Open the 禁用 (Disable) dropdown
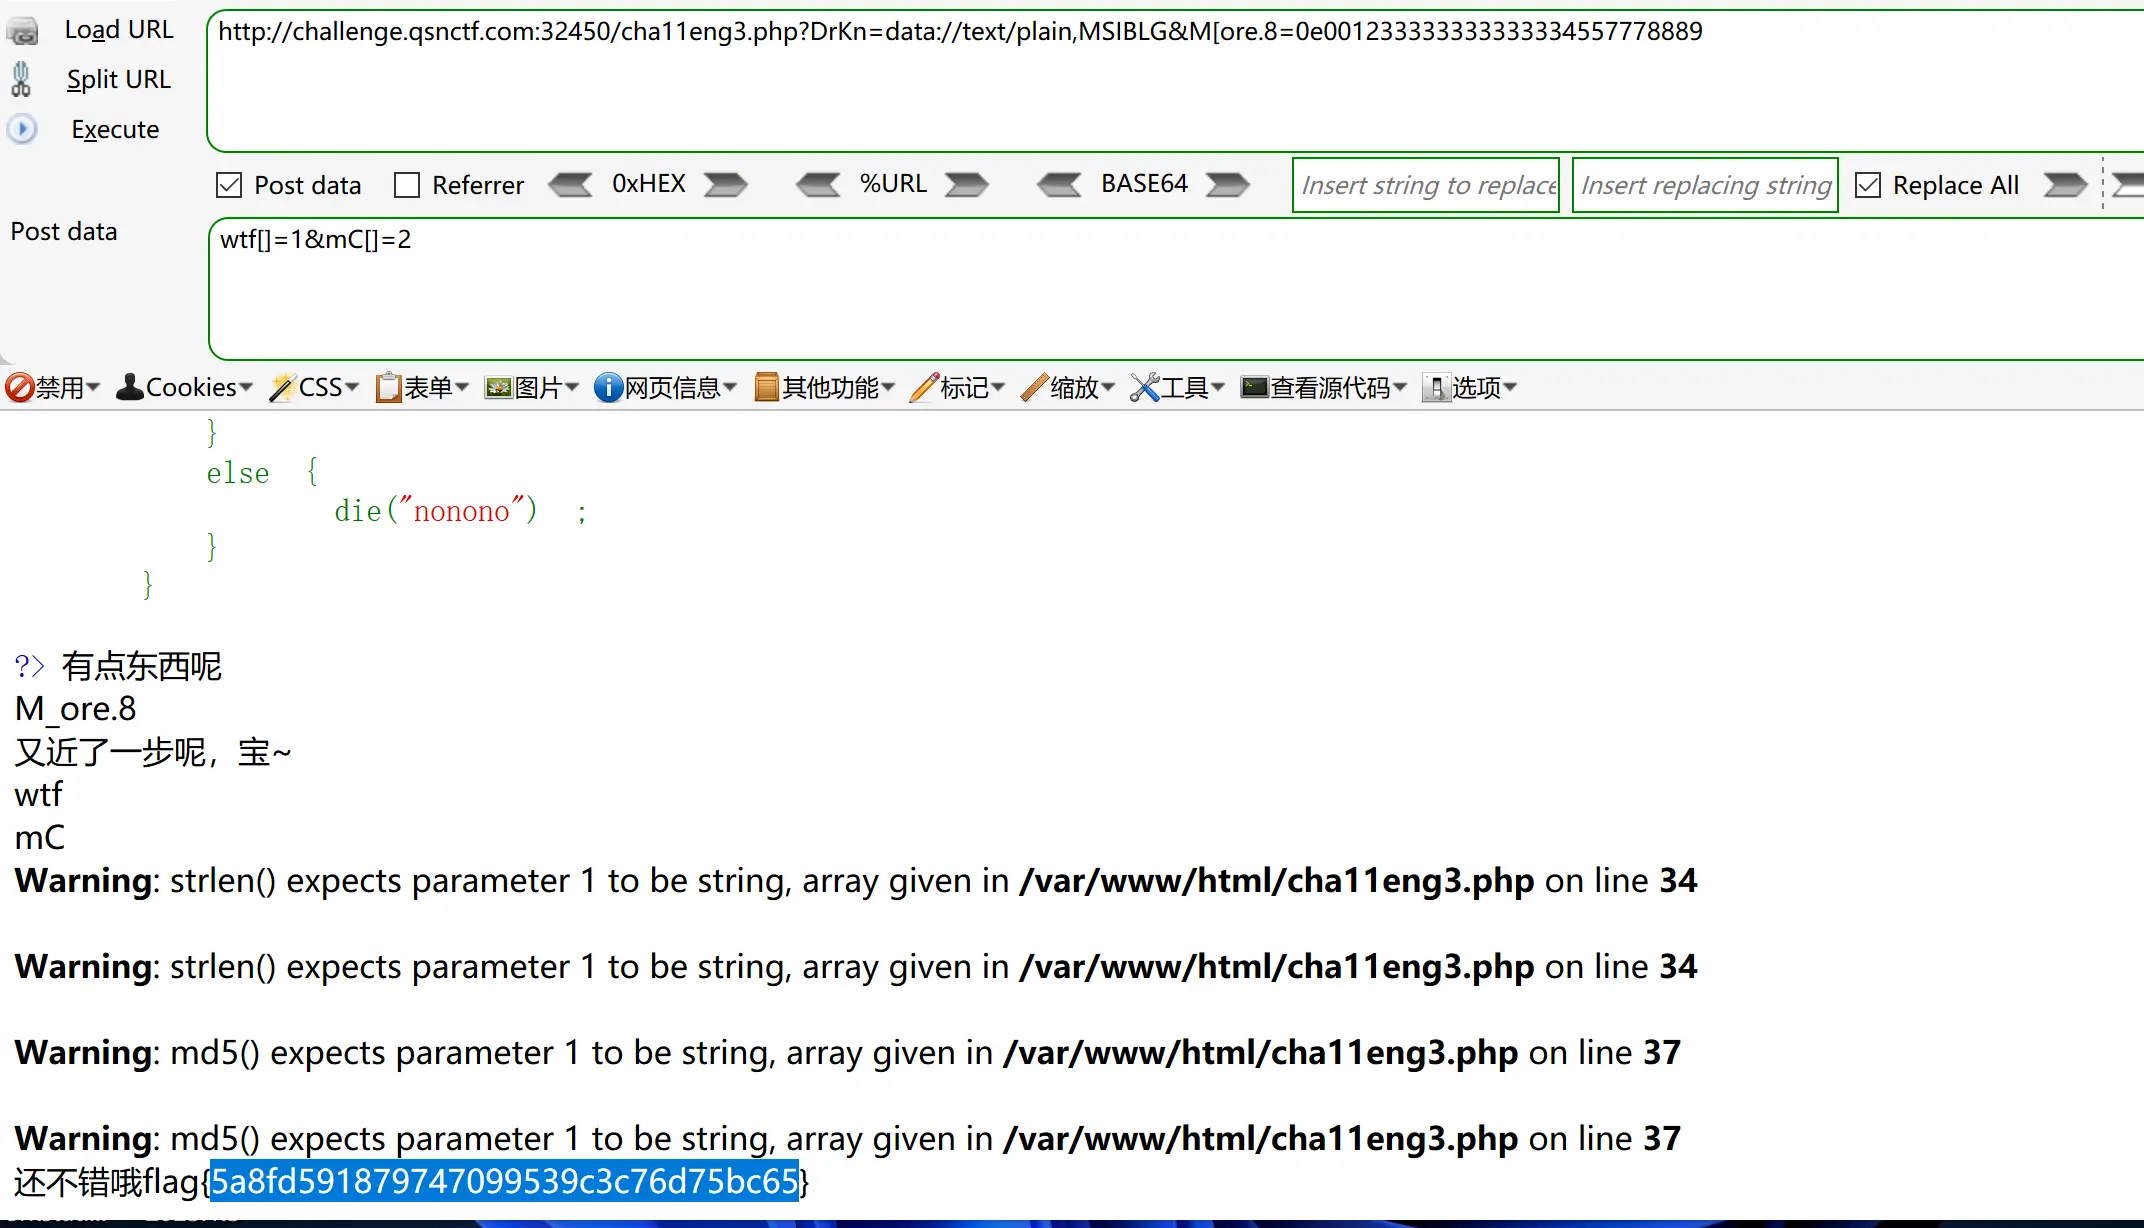The height and width of the screenshot is (1228, 2144). (x=53, y=387)
